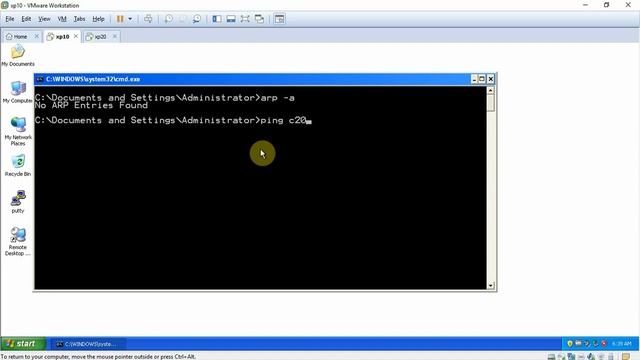Maximize the cmd.exe window
This screenshot has height=360, width=640.
(x=482, y=79)
